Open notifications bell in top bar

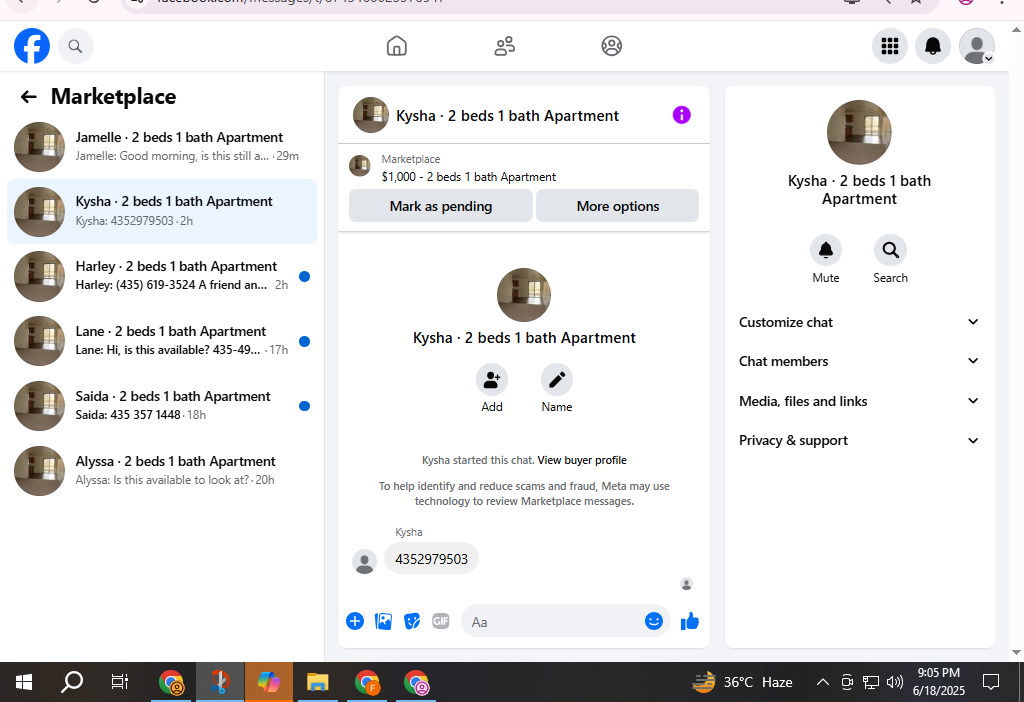933,46
